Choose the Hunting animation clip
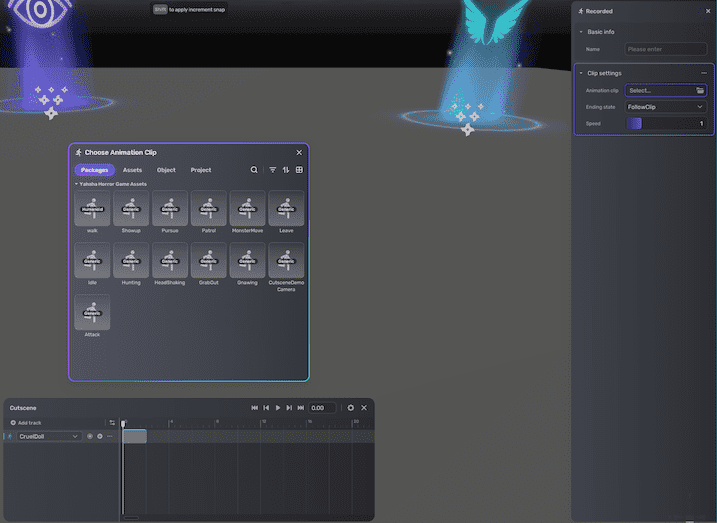The image size is (717, 523). 131,261
